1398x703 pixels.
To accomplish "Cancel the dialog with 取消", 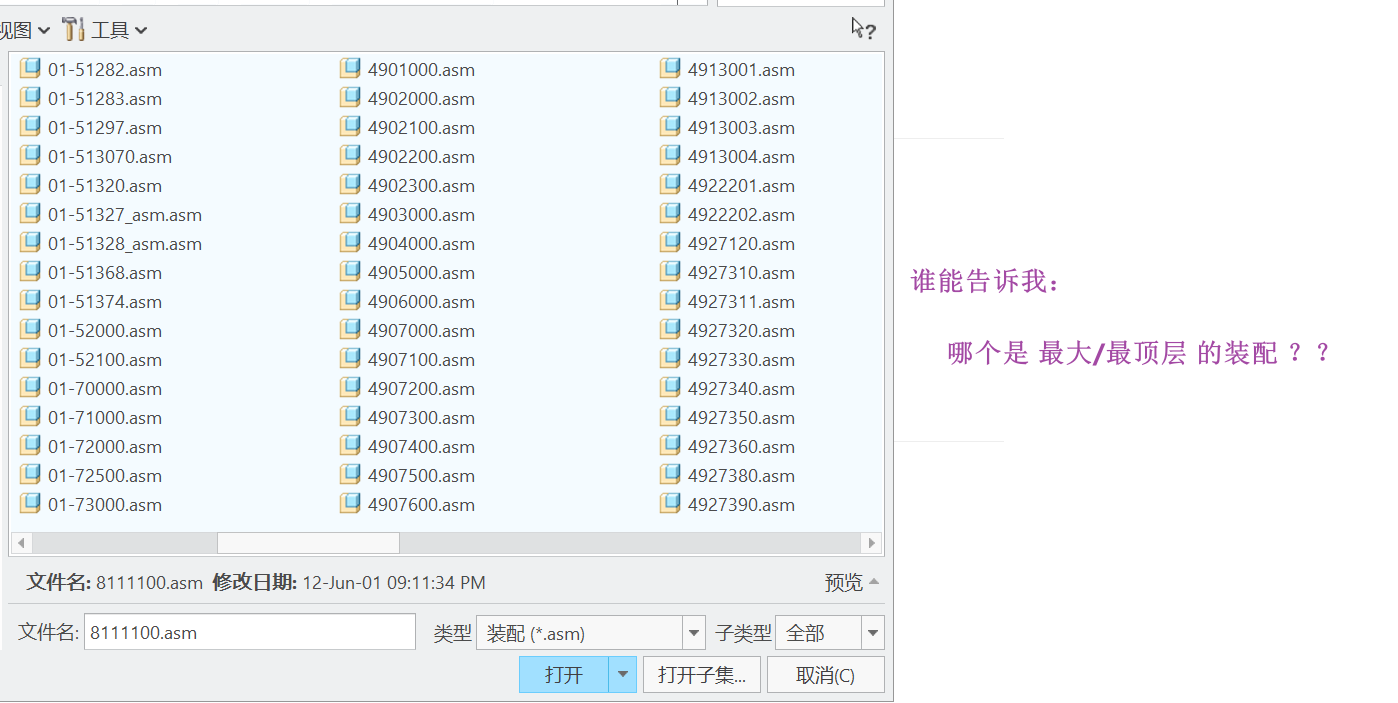I will (x=825, y=675).
